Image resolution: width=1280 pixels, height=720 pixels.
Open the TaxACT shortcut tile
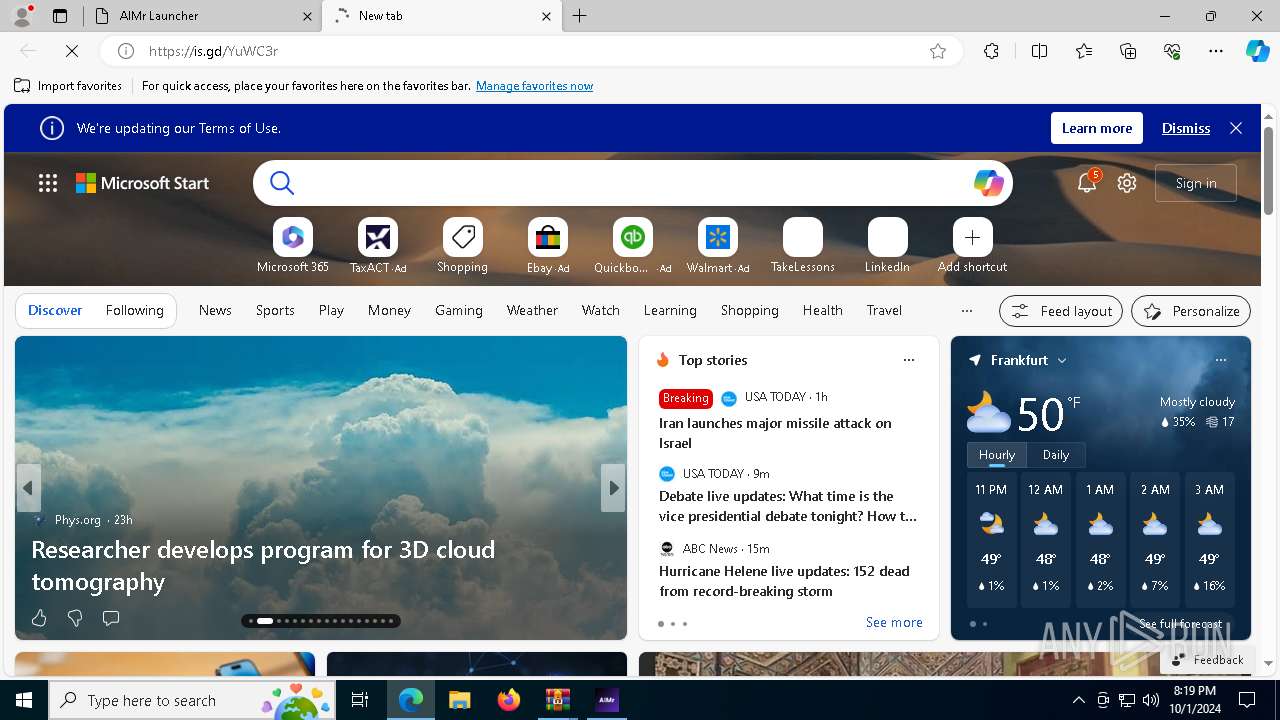[x=378, y=245]
